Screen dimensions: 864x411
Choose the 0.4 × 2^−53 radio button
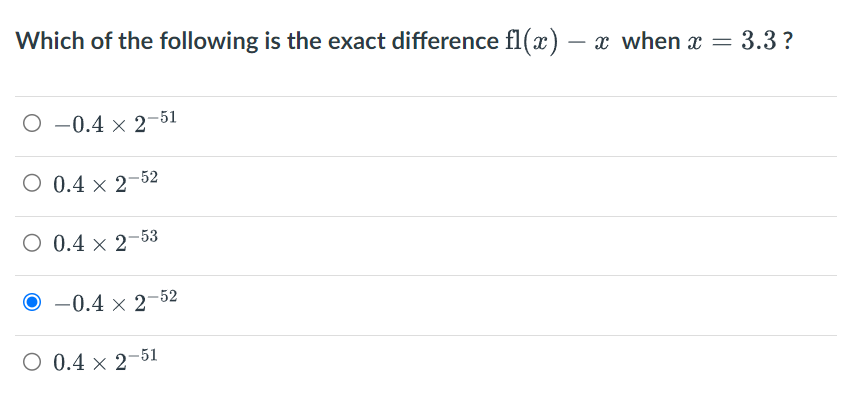pyautogui.click(x=33, y=244)
